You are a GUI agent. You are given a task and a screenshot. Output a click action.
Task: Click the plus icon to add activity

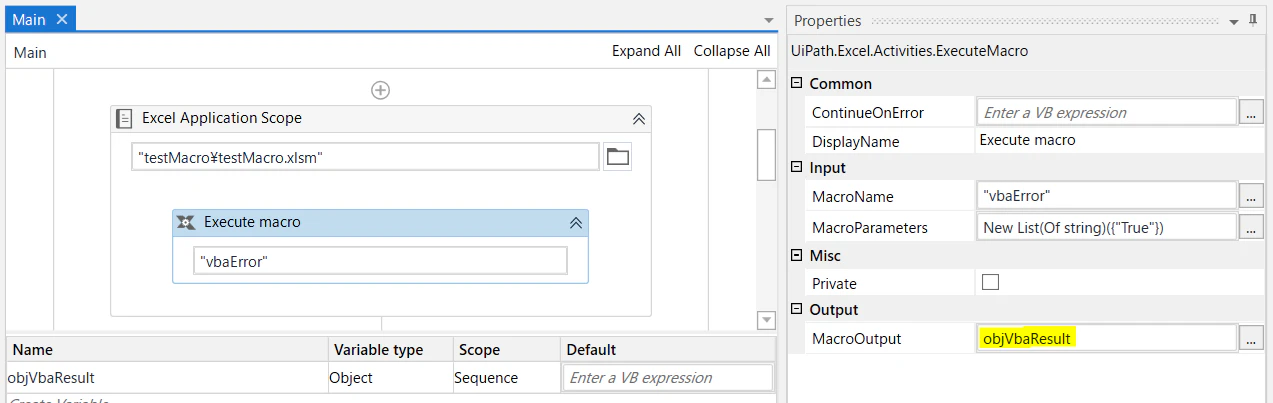(380, 90)
